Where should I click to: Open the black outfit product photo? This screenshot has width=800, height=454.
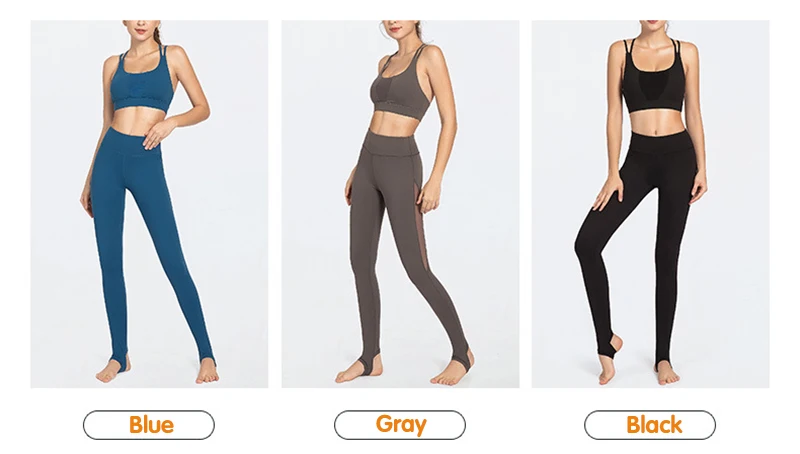pos(651,204)
